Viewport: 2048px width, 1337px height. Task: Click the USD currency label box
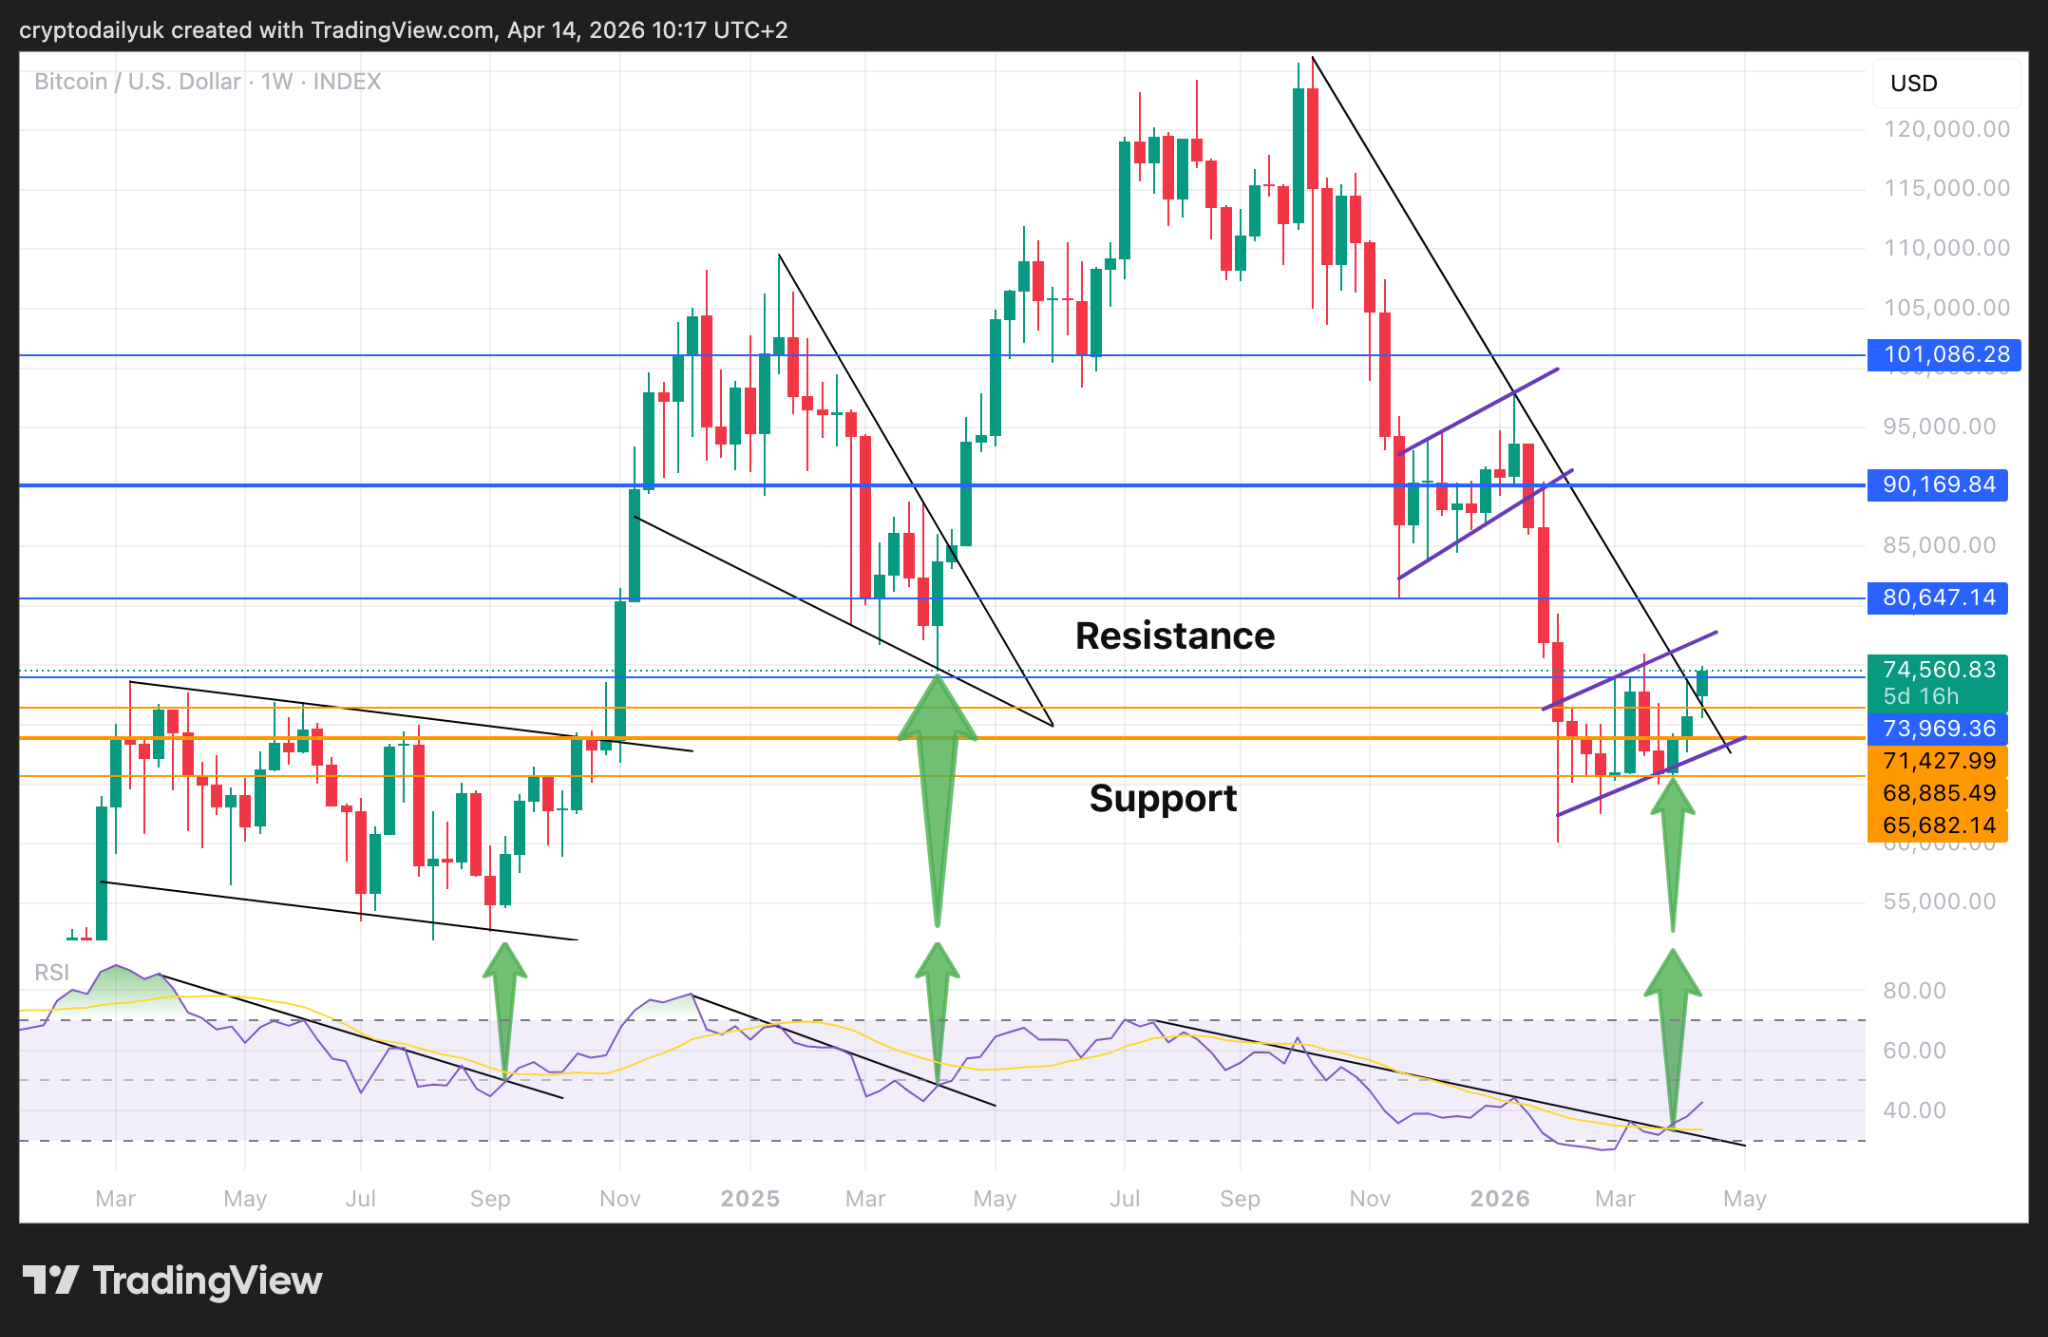point(1944,83)
